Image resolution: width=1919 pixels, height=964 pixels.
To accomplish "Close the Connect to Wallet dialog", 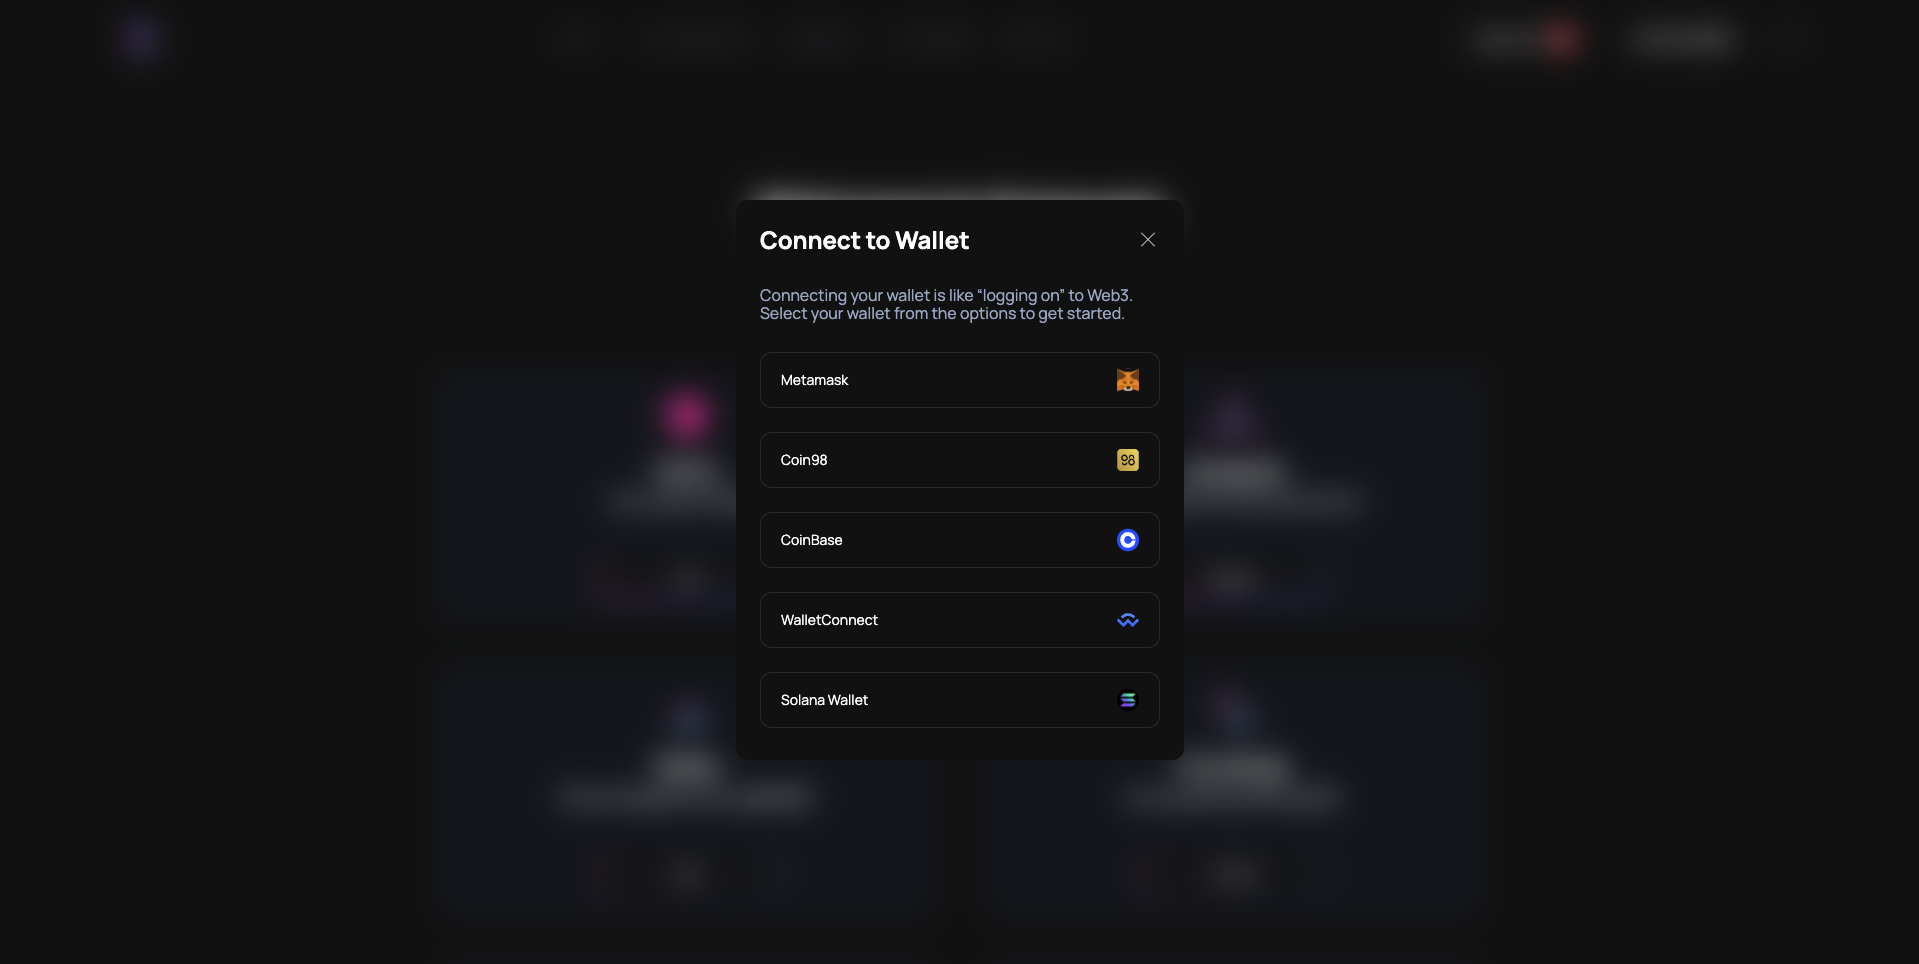I will coord(1147,240).
